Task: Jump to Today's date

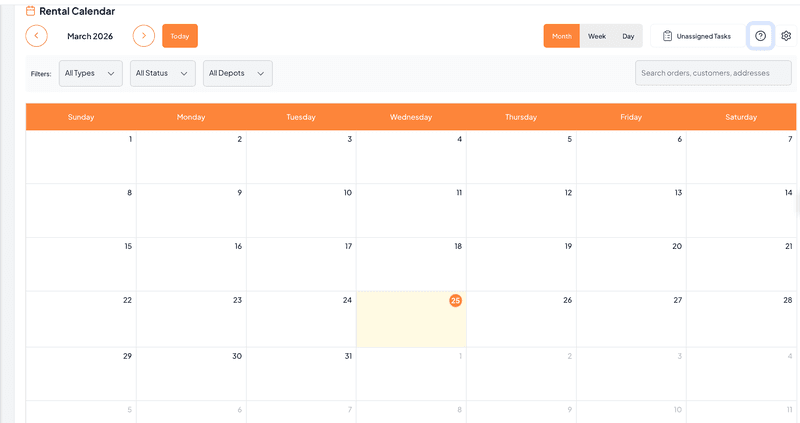Action: tap(180, 36)
